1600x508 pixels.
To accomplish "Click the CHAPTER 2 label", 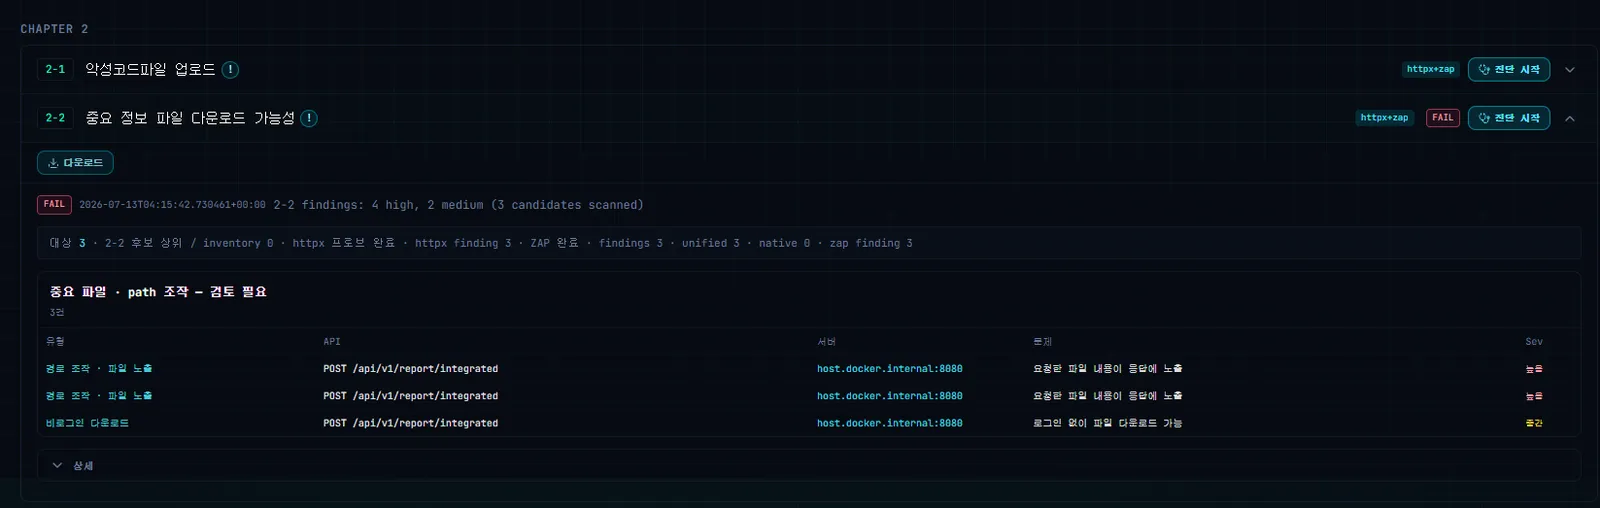I will [54, 29].
